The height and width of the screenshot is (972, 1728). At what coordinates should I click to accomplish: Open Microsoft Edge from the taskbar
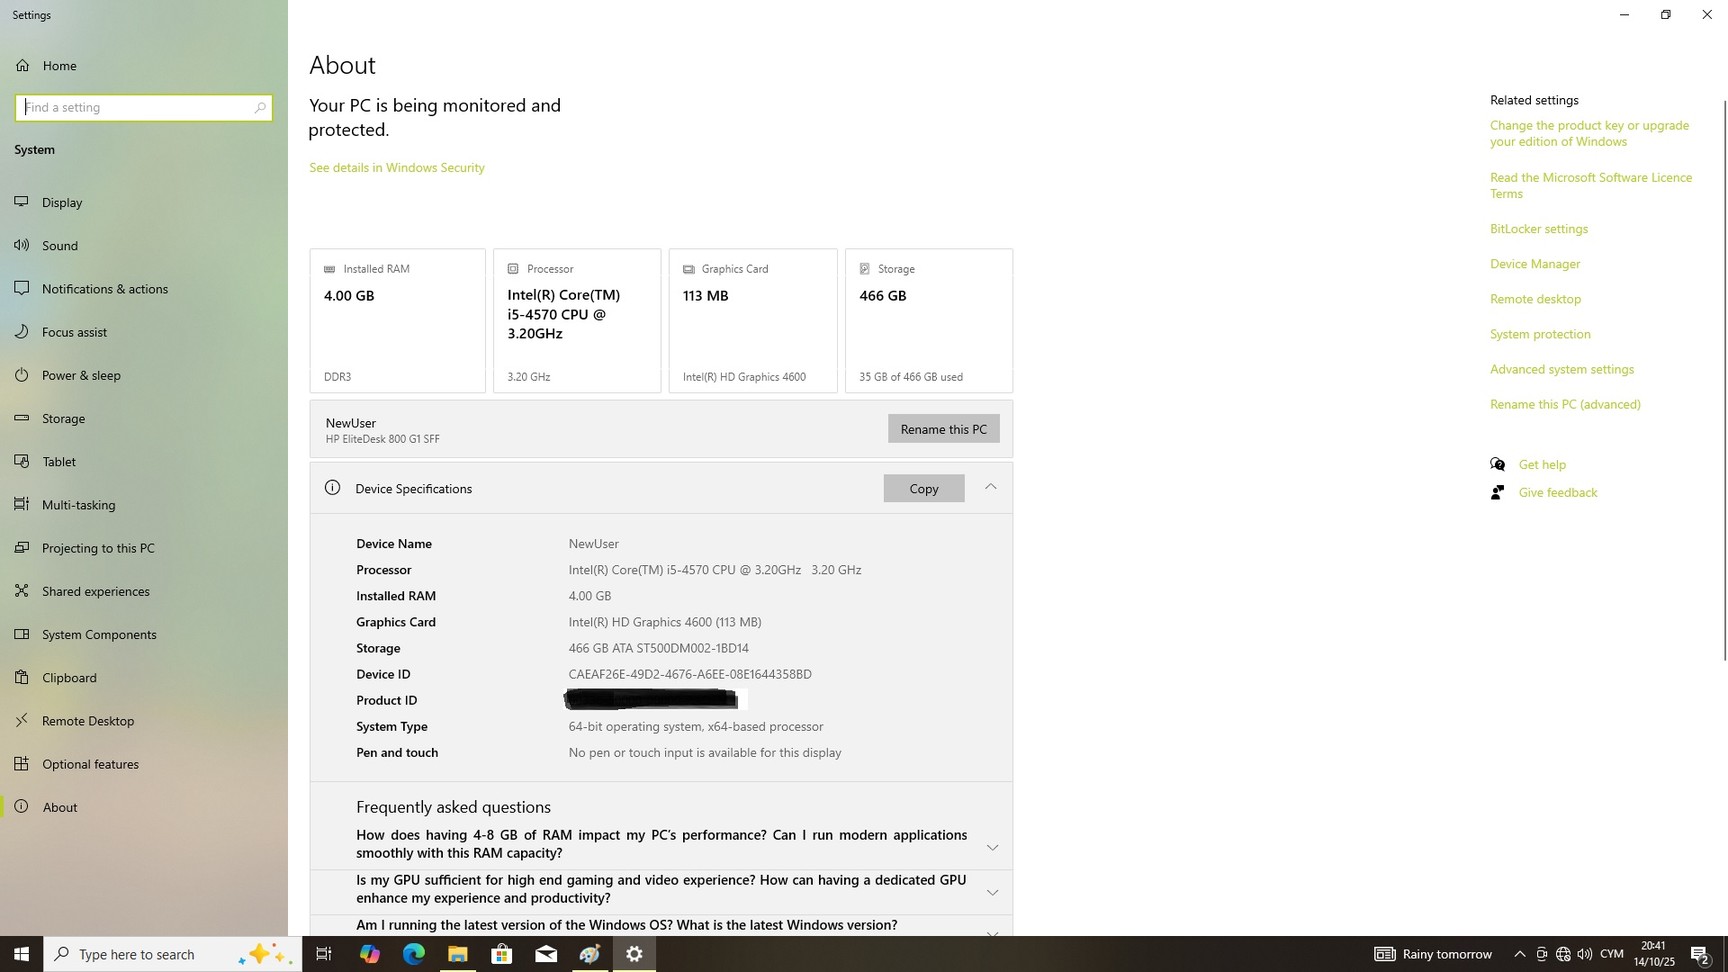click(x=413, y=954)
